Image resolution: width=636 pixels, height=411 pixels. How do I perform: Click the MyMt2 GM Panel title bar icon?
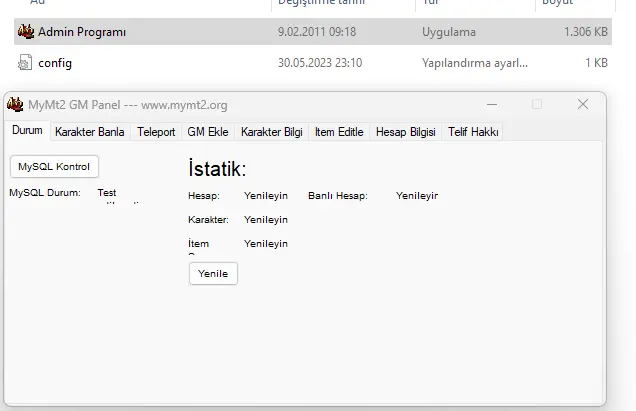click(15, 105)
